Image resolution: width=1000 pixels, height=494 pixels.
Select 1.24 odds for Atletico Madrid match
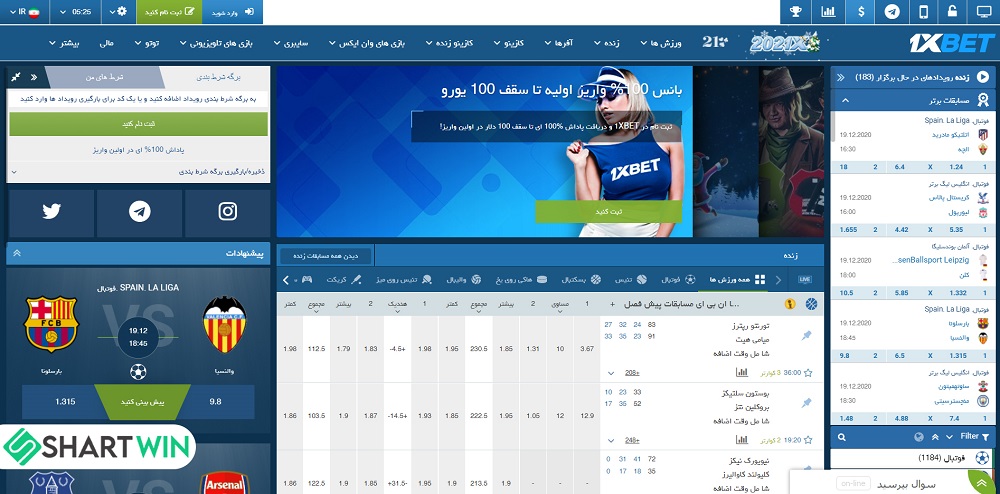tap(955, 167)
